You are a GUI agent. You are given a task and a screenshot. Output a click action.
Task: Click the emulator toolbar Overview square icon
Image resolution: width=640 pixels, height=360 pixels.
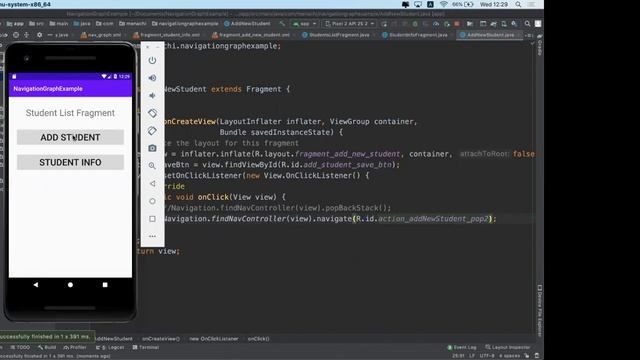pos(152,219)
